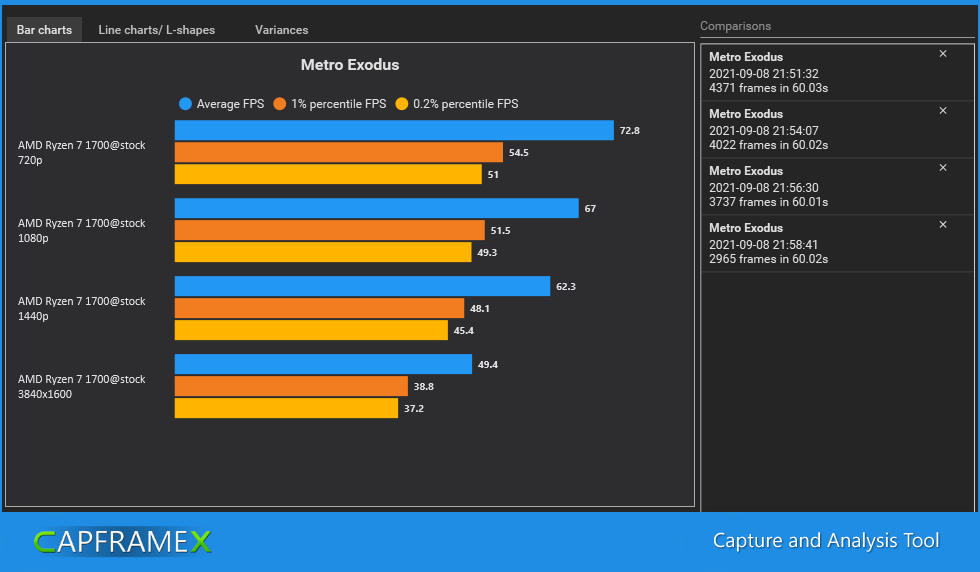Click the CAPFRAMEX logo
The image size is (980, 572).
coord(122,541)
